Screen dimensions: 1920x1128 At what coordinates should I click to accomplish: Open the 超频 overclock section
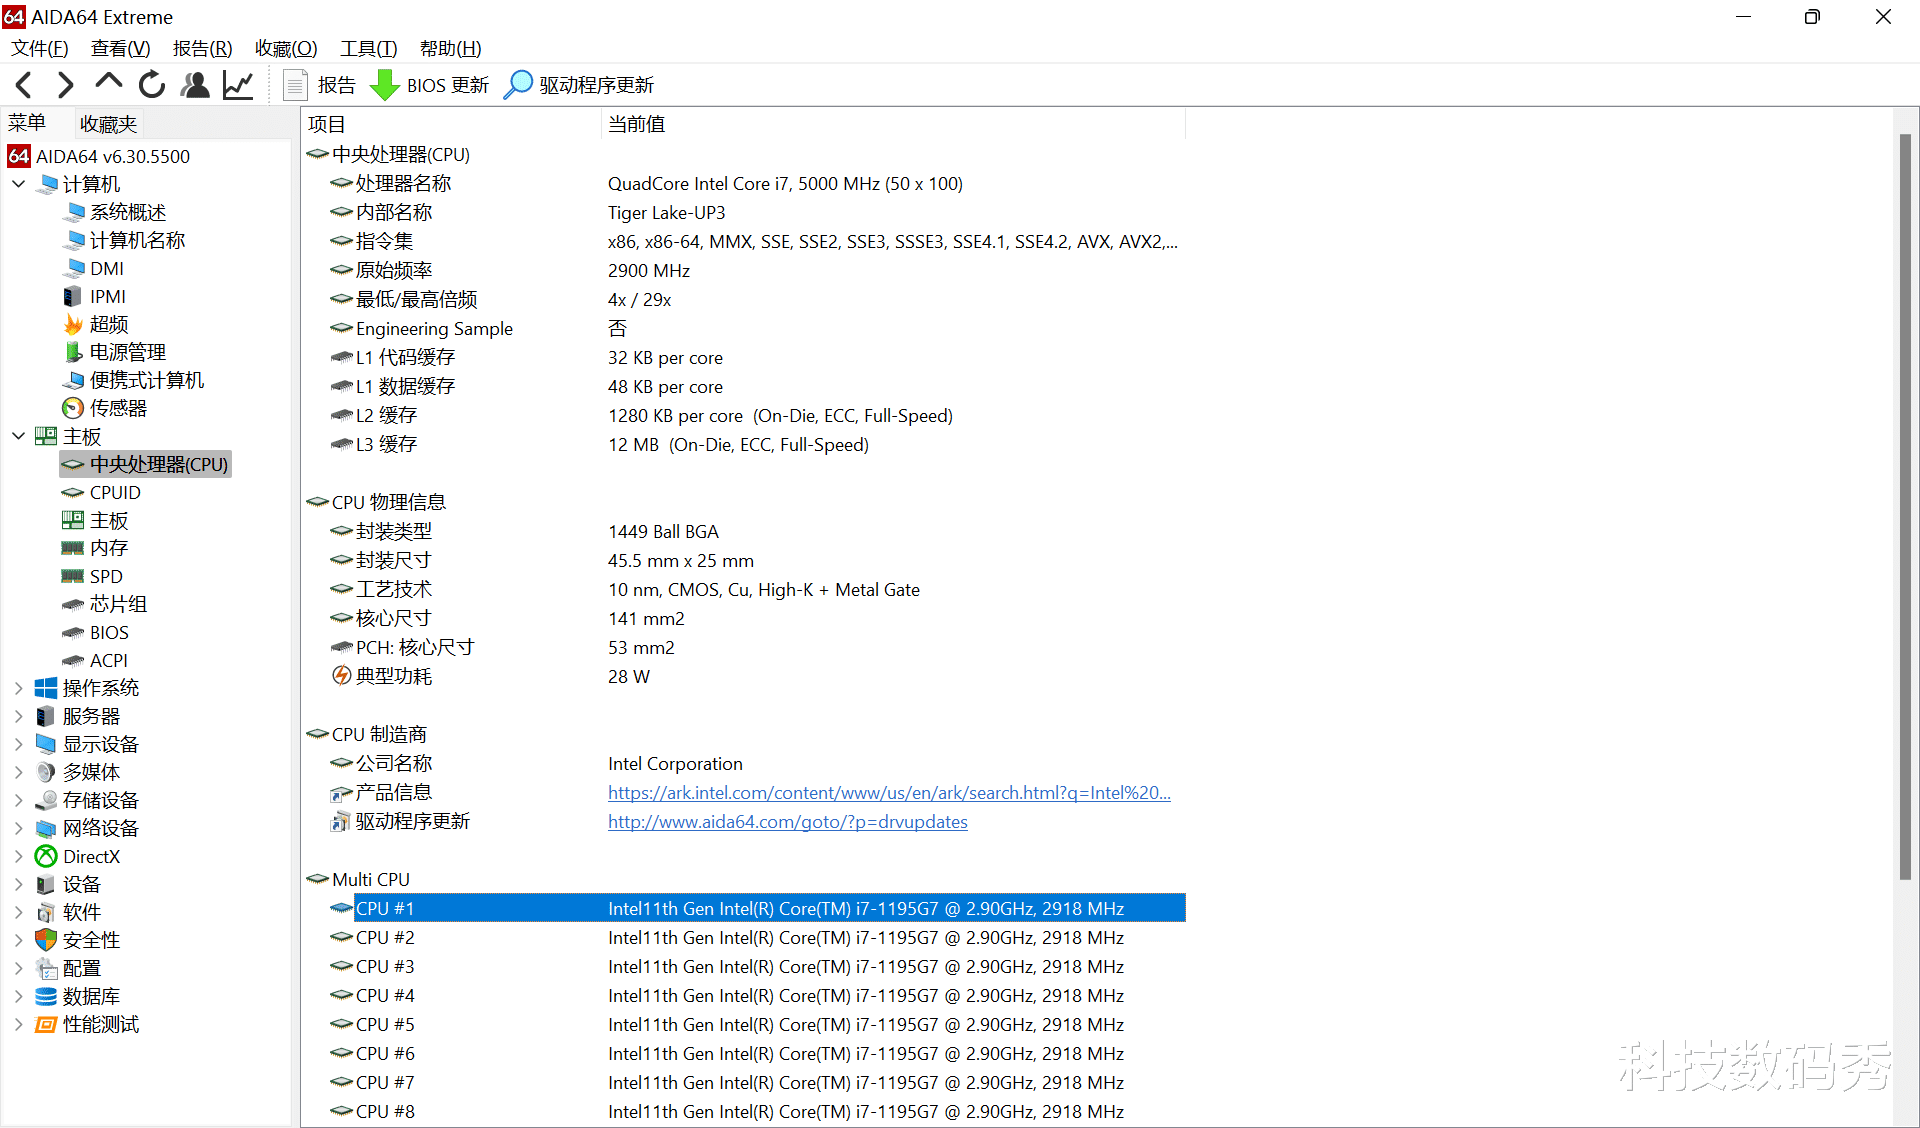point(107,323)
